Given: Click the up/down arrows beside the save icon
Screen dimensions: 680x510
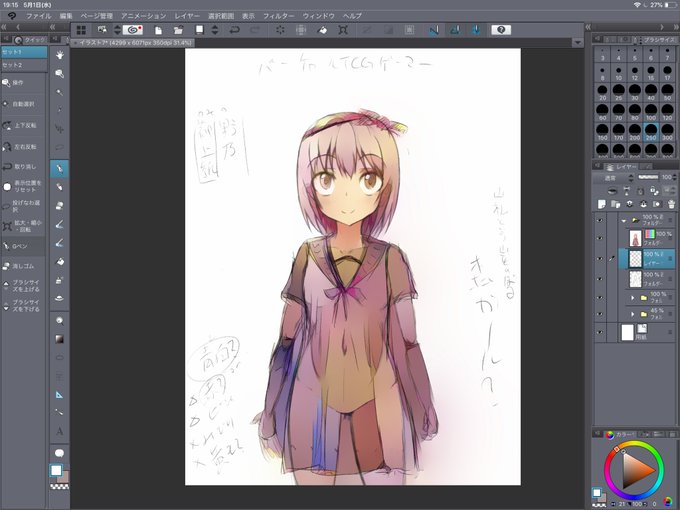Looking at the screenshot, I should [x=215, y=30].
